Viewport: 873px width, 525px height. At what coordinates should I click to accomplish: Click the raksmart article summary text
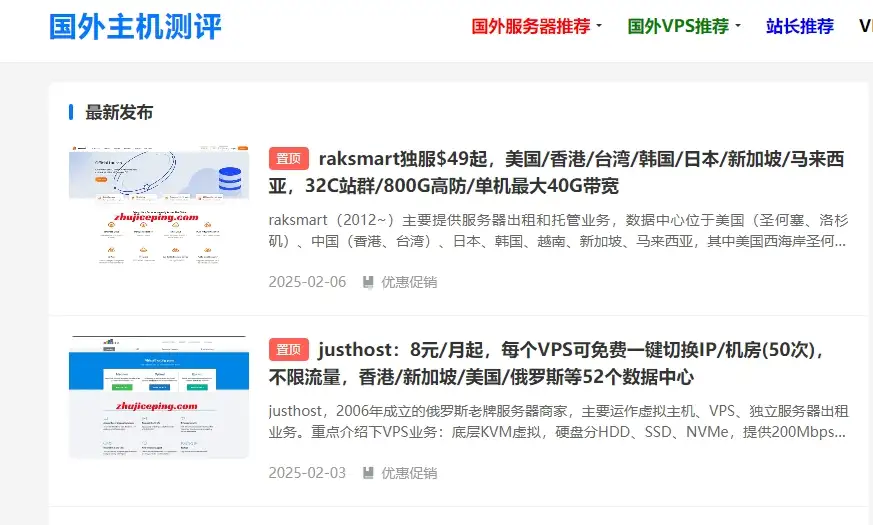pos(558,230)
